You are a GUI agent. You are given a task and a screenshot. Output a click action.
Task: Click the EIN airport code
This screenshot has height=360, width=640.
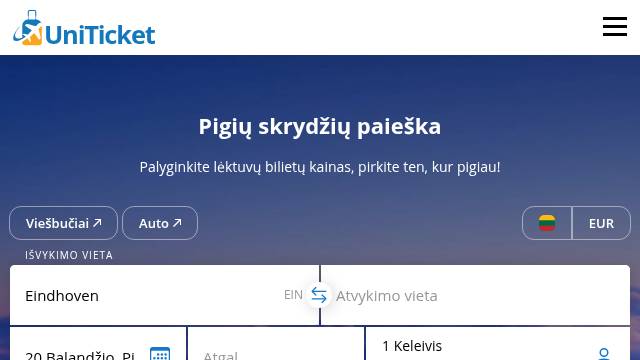293,295
